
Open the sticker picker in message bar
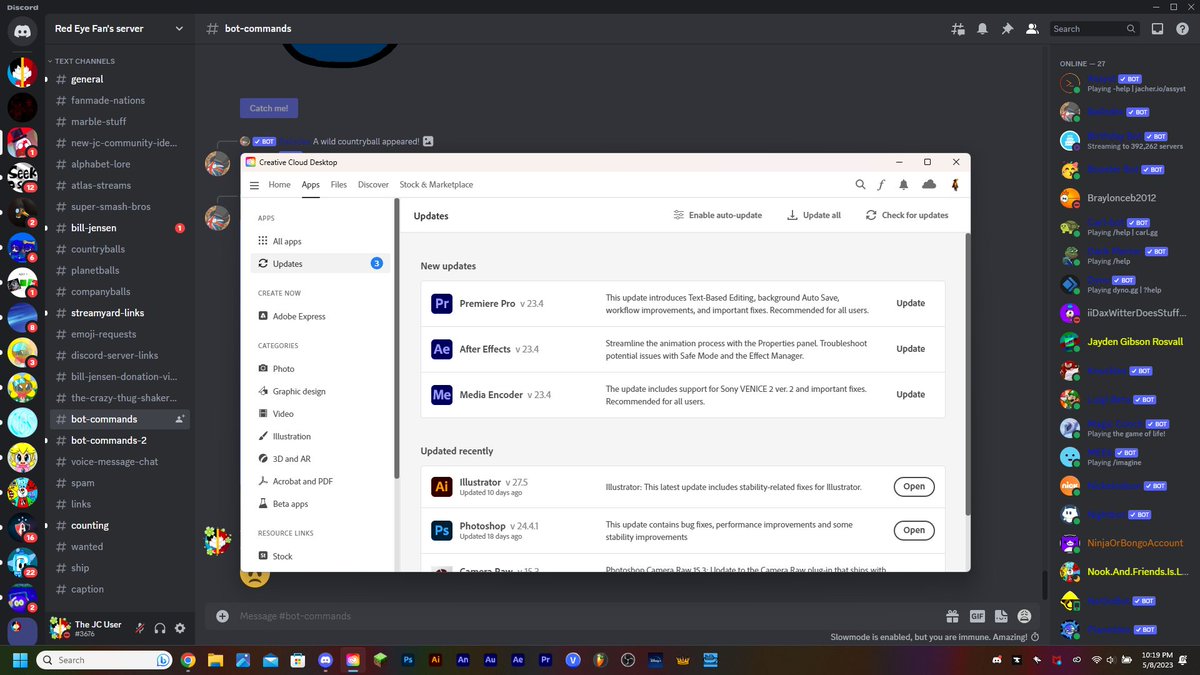pos(1001,616)
